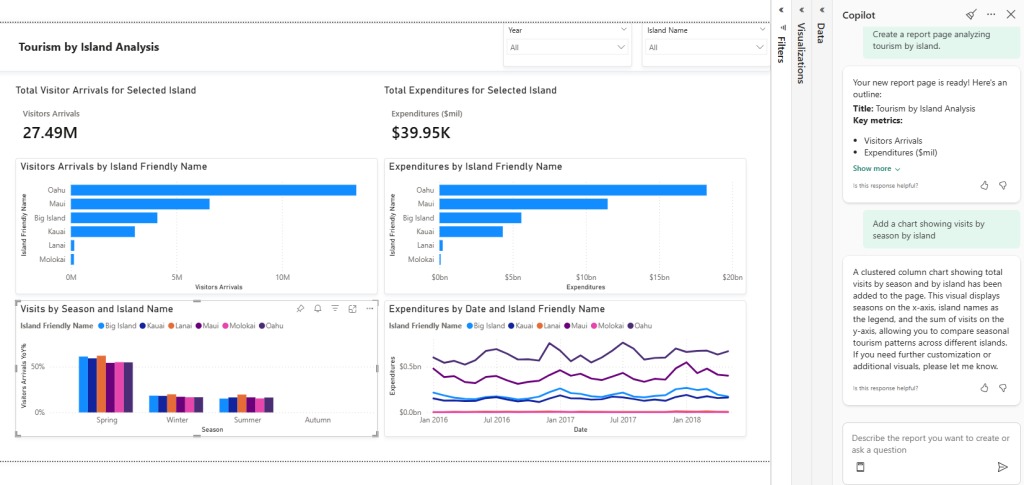The width and height of the screenshot is (1024, 485).
Task: Send the Copilot prompt
Action: pyautogui.click(x=1002, y=467)
